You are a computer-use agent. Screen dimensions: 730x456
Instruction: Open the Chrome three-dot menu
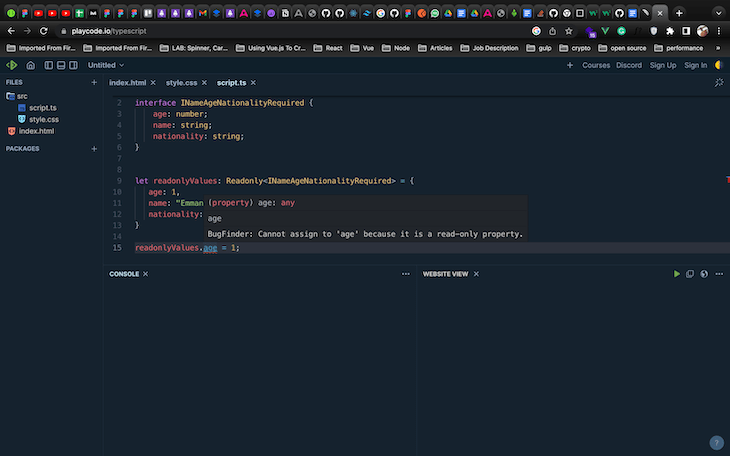[719, 31]
